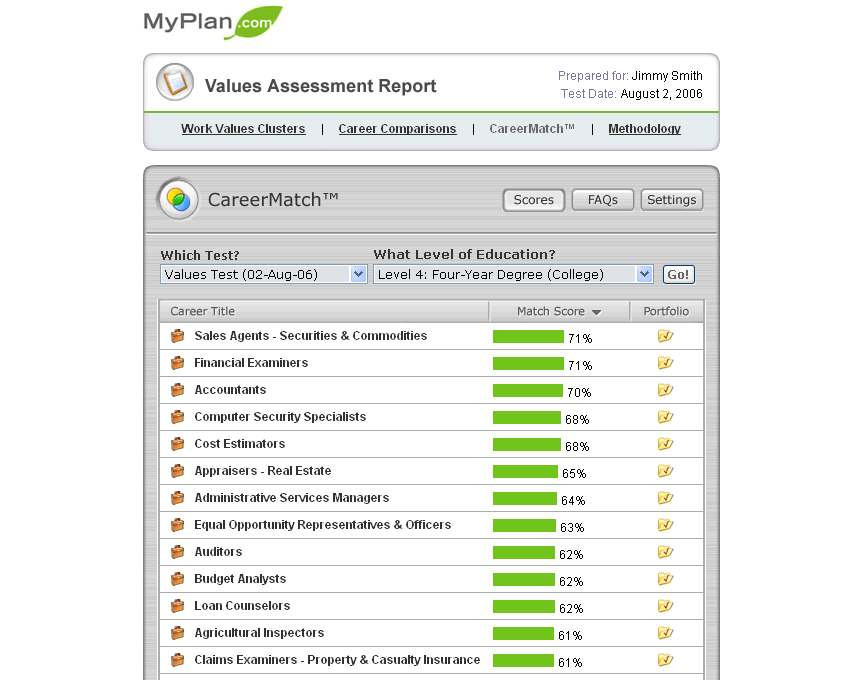
Task: Click the MyPlan.com logo
Action: point(213,22)
